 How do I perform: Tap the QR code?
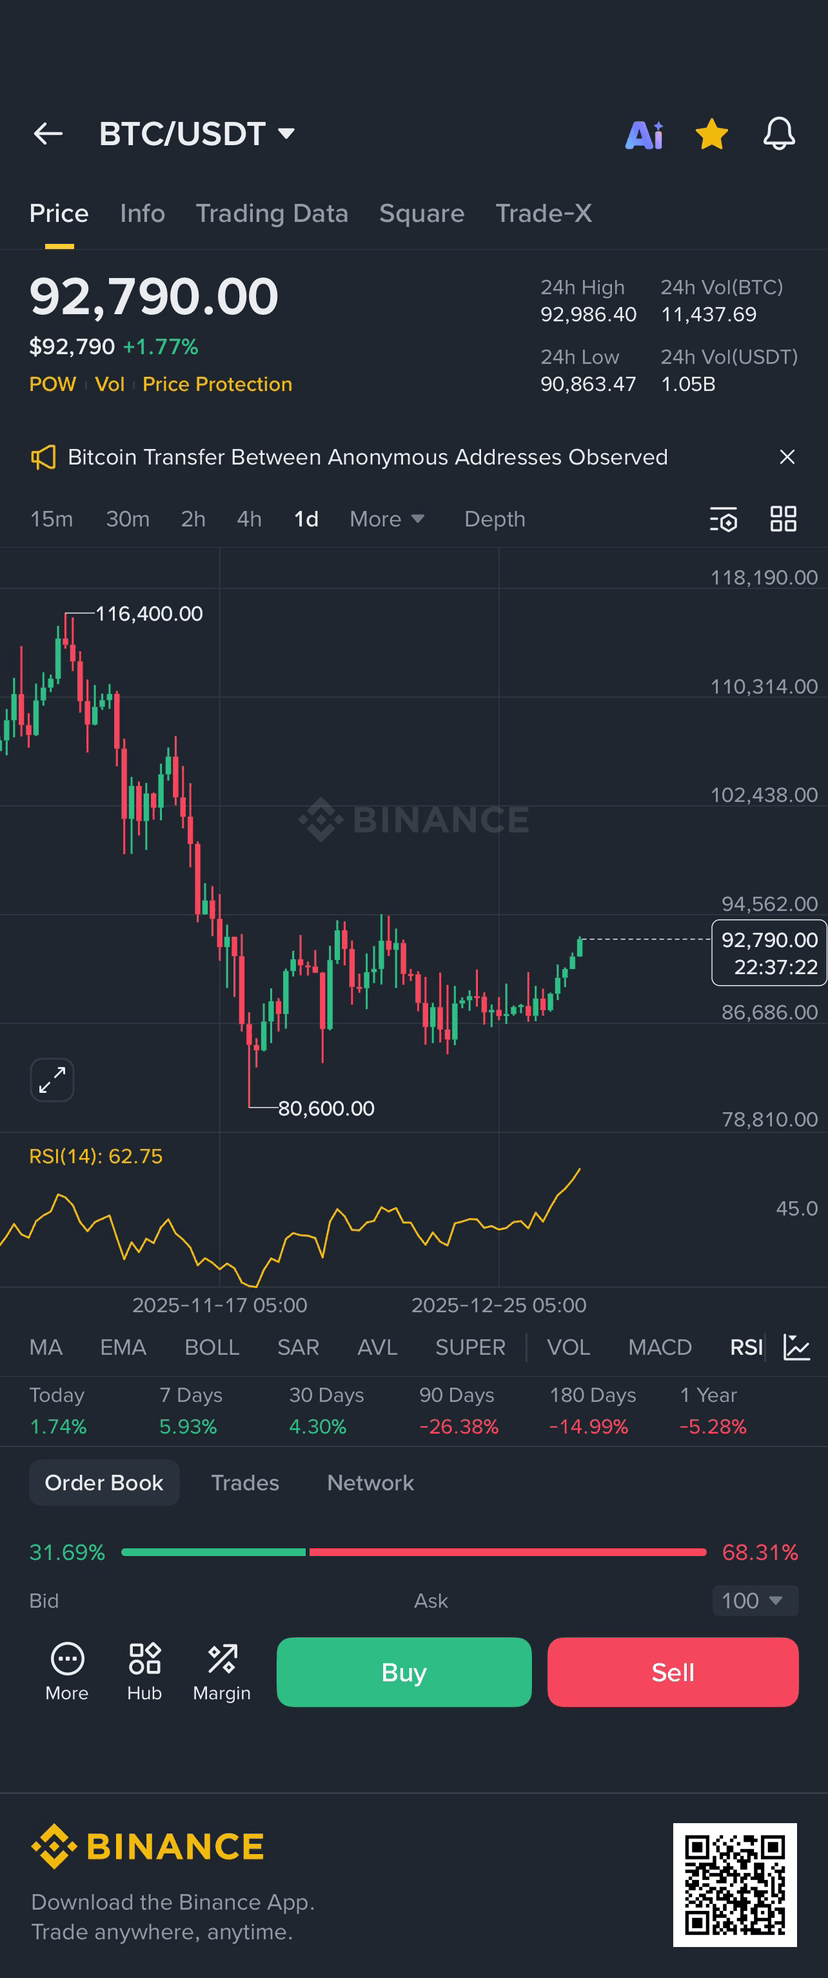[x=735, y=1885]
